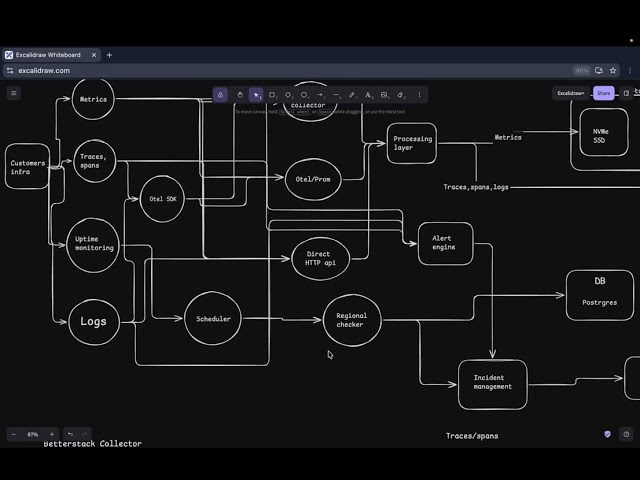
Task: Select the Rectangle shape tool
Action: pos(272,95)
